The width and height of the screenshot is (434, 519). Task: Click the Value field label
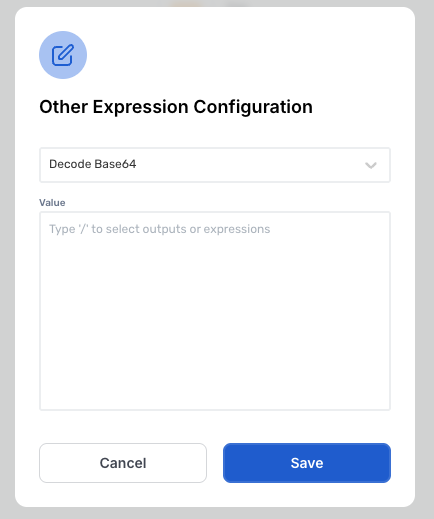pyautogui.click(x=52, y=203)
